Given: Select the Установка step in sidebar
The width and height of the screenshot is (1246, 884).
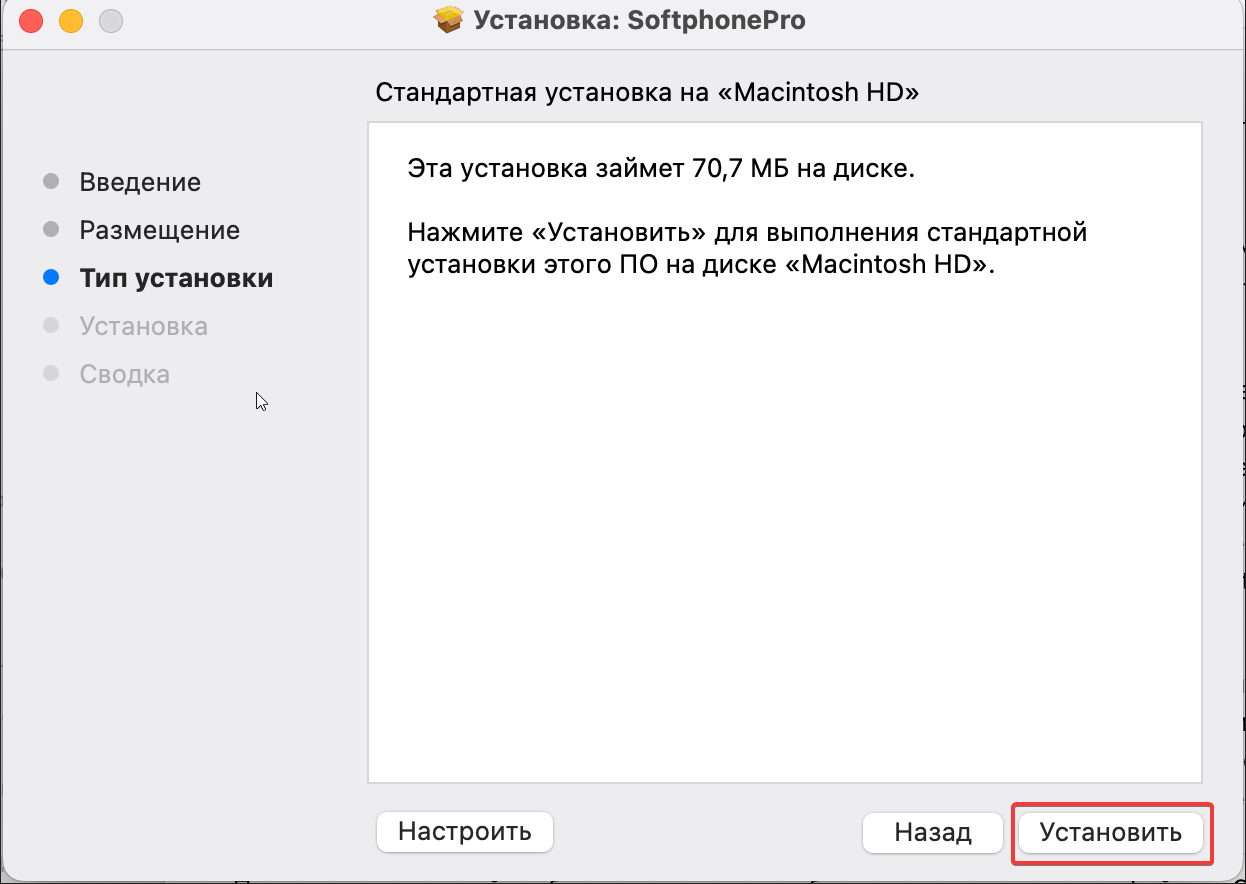Looking at the screenshot, I should 144,326.
